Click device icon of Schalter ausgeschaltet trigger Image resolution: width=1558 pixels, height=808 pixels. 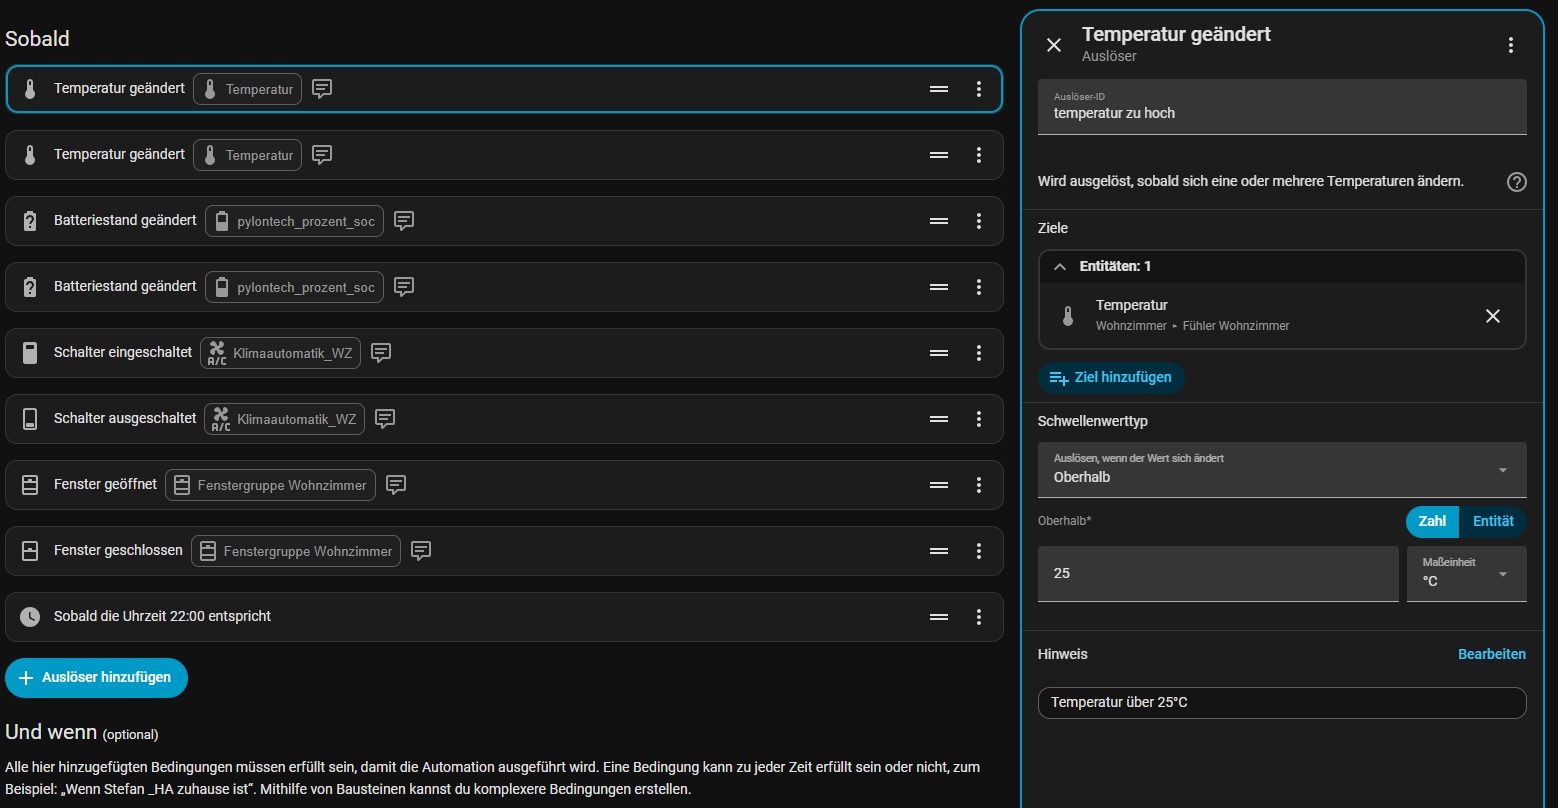pos(30,419)
